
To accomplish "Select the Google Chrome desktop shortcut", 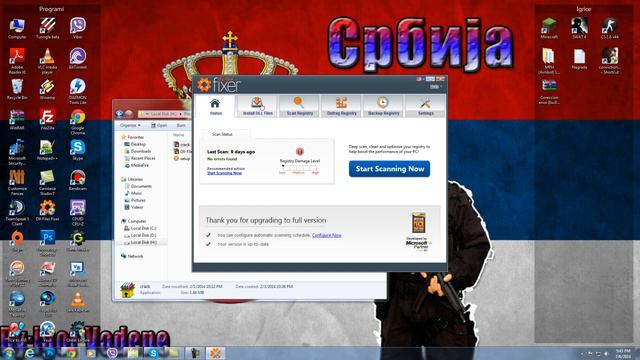I will 78,122.
